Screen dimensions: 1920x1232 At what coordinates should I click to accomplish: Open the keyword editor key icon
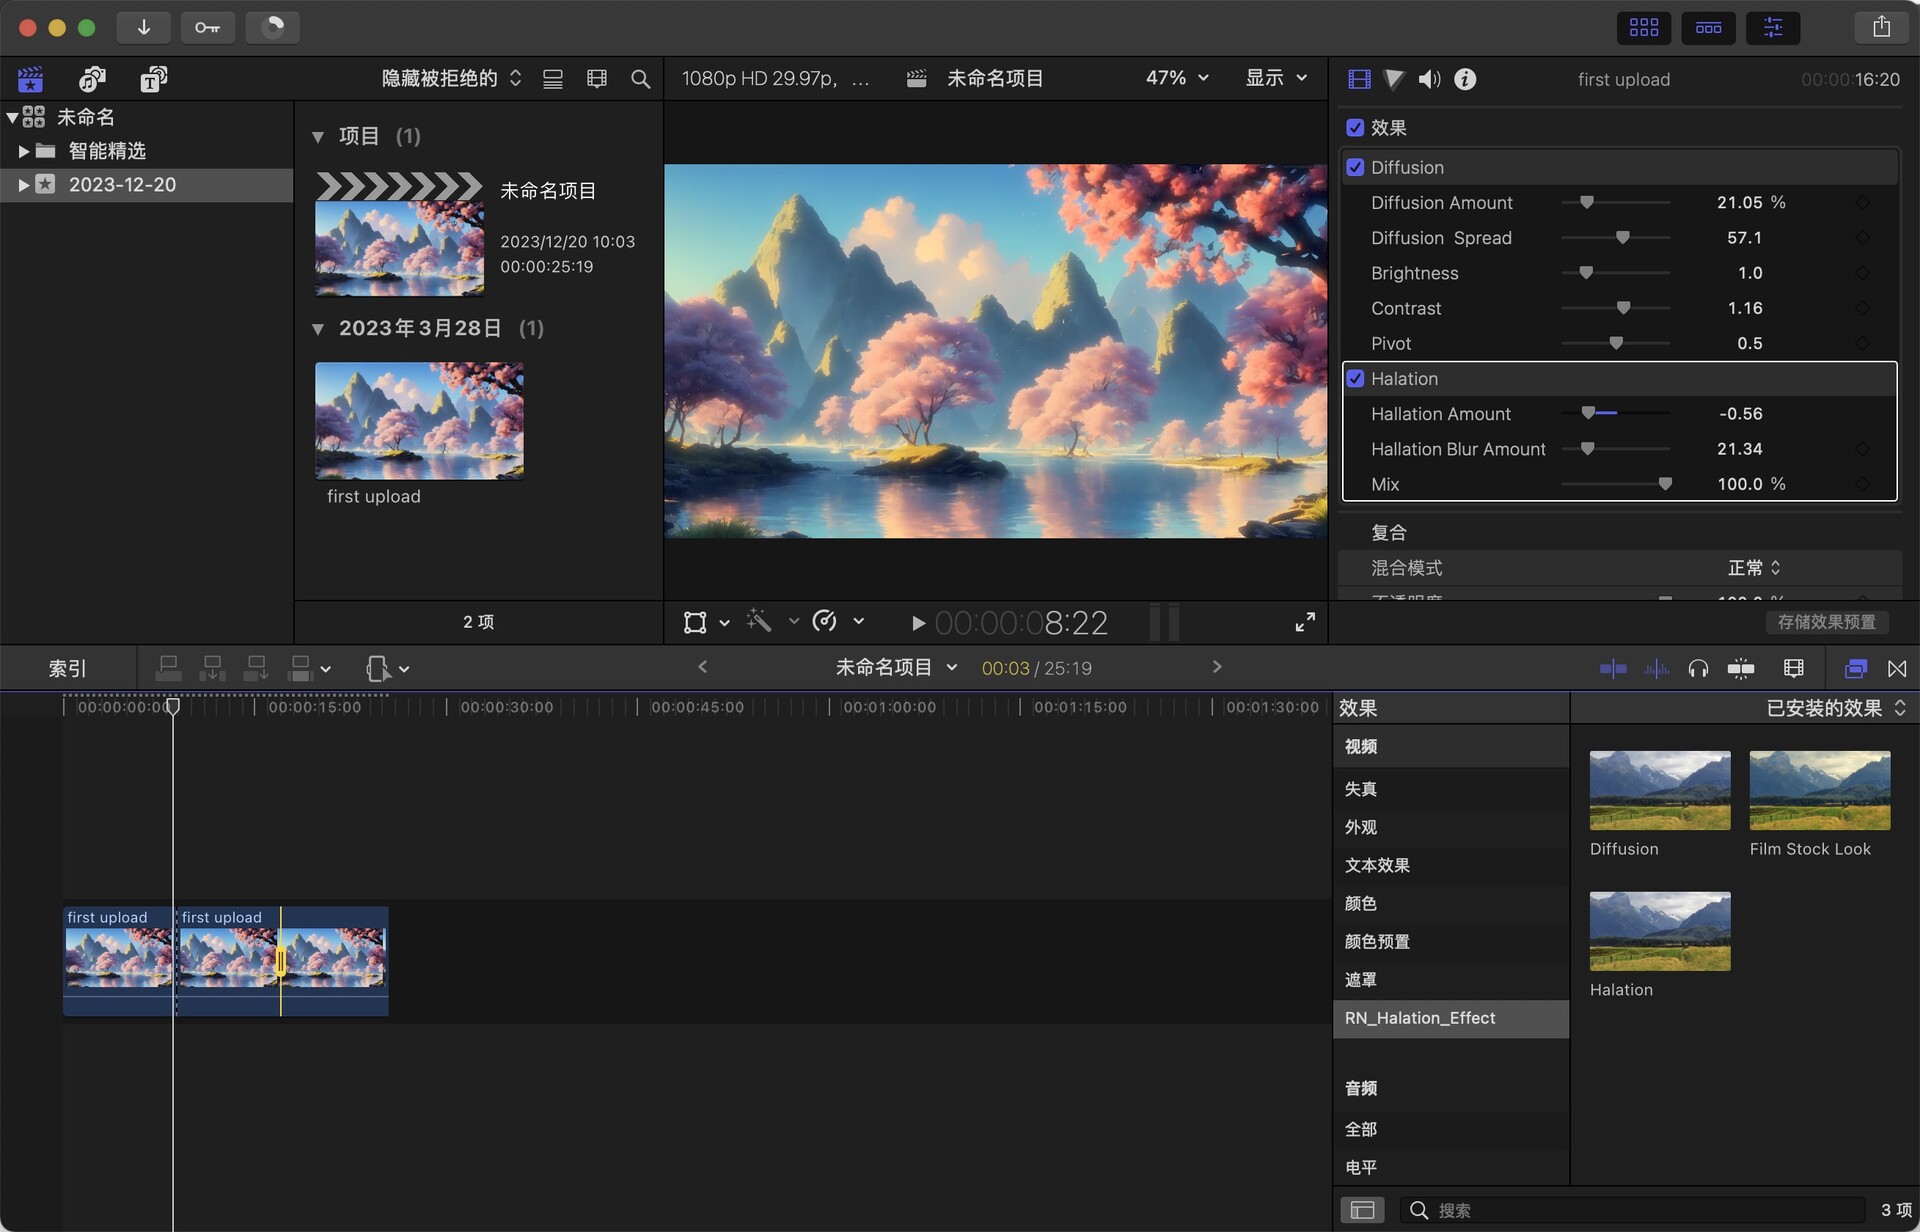[x=207, y=27]
